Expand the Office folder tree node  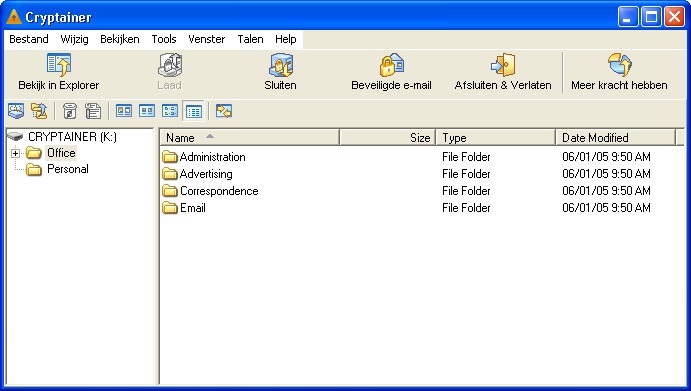pyautogui.click(x=15, y=153)
